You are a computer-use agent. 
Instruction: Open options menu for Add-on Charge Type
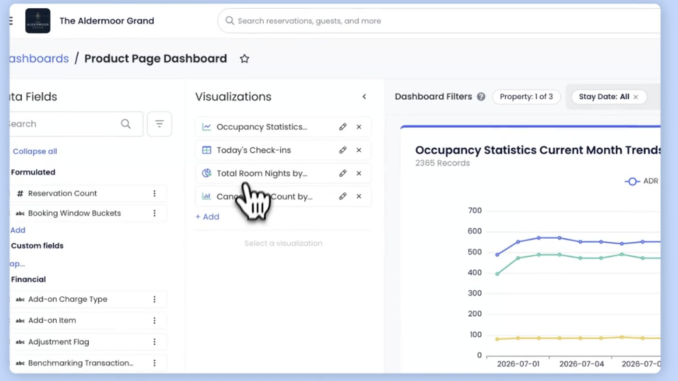pyautogui.click(x=154, y=299)
